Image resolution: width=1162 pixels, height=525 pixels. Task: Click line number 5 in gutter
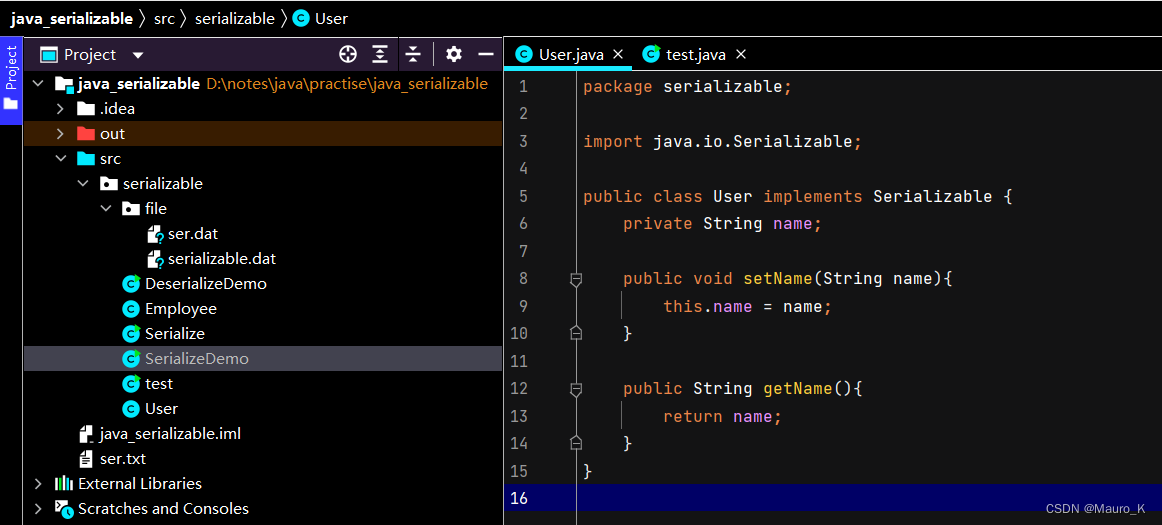[524, 197]
